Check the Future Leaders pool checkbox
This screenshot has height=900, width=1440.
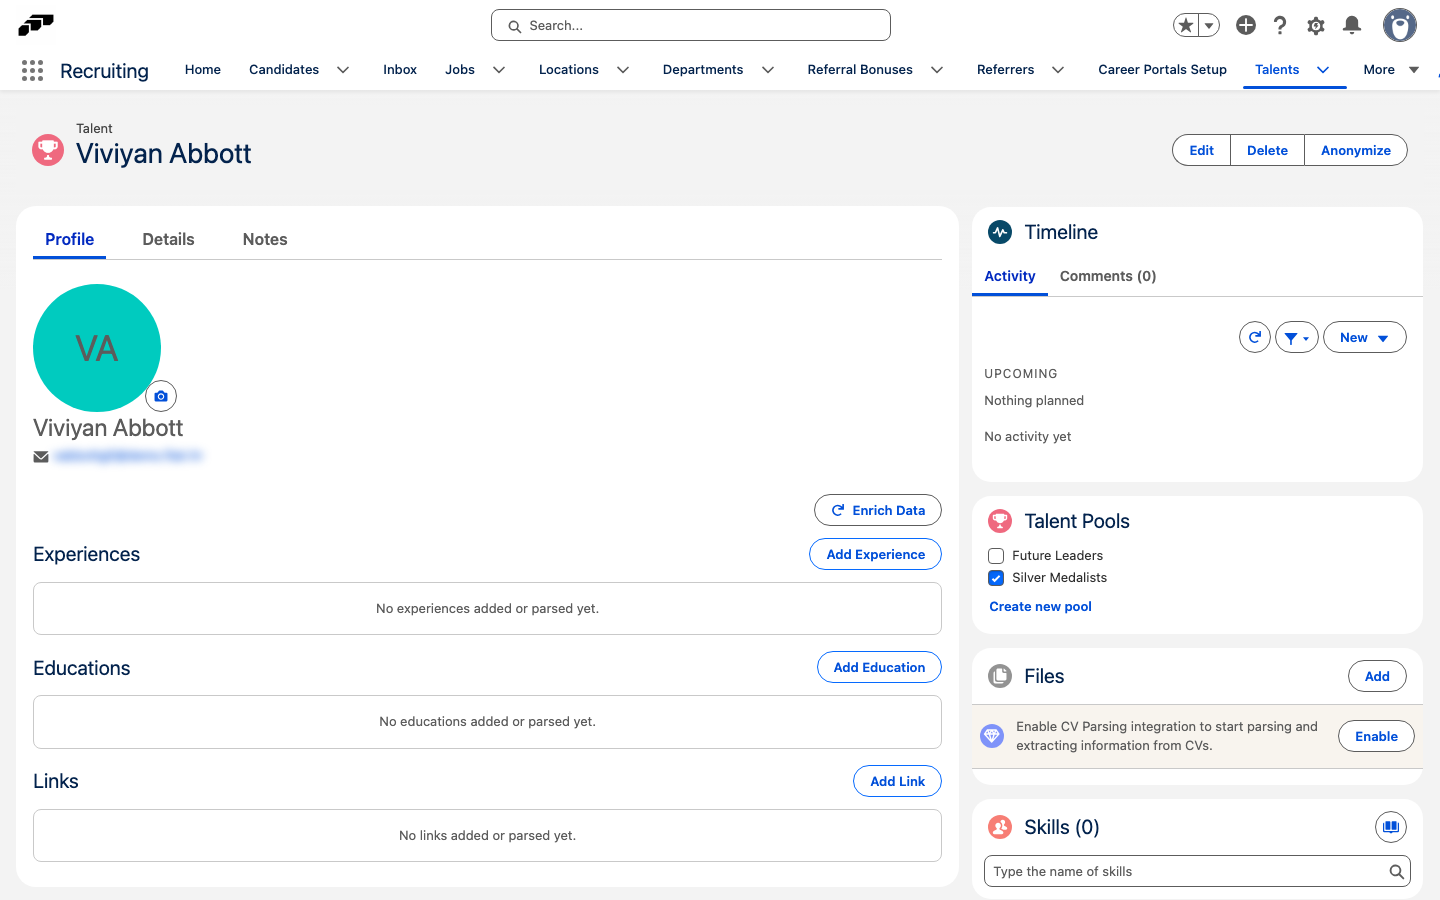[x=996, y=556]
